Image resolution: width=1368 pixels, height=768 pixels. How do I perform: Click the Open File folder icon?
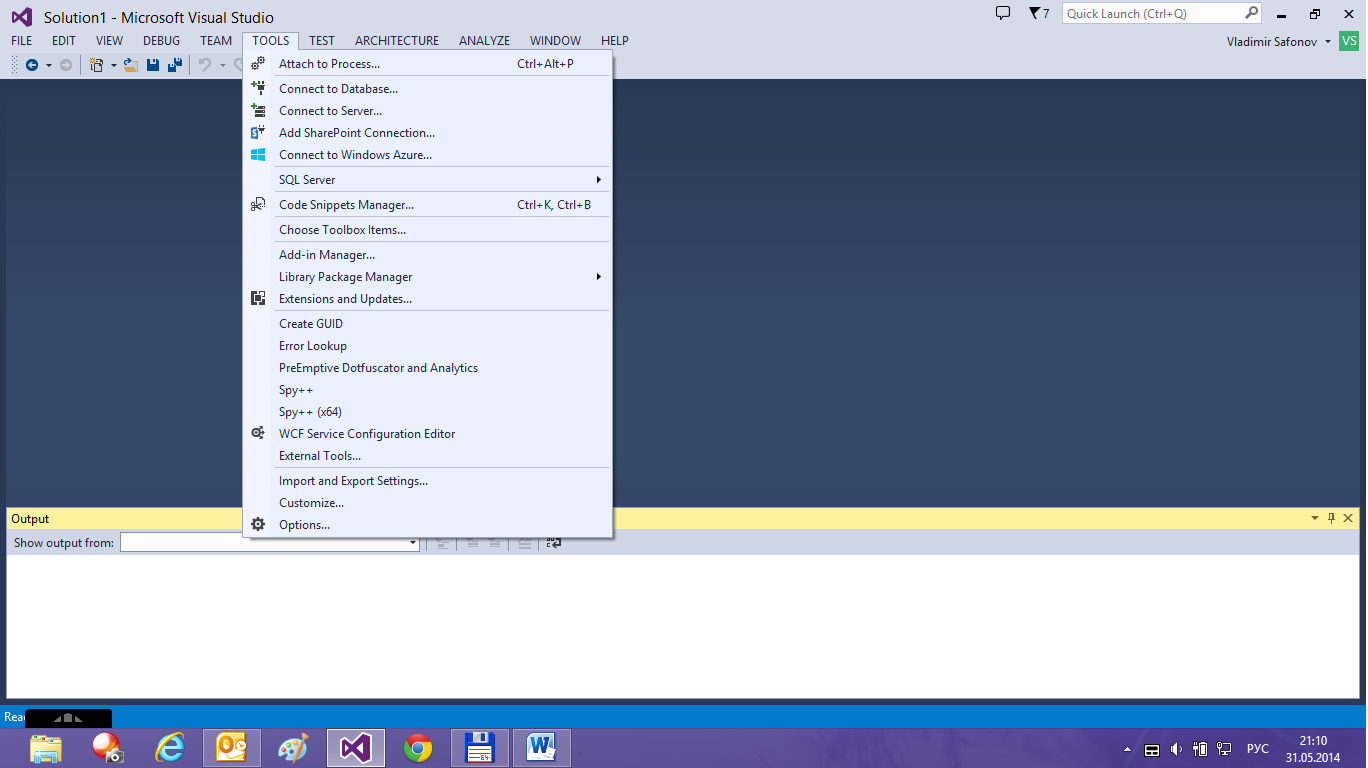click(x=130, y=65)
